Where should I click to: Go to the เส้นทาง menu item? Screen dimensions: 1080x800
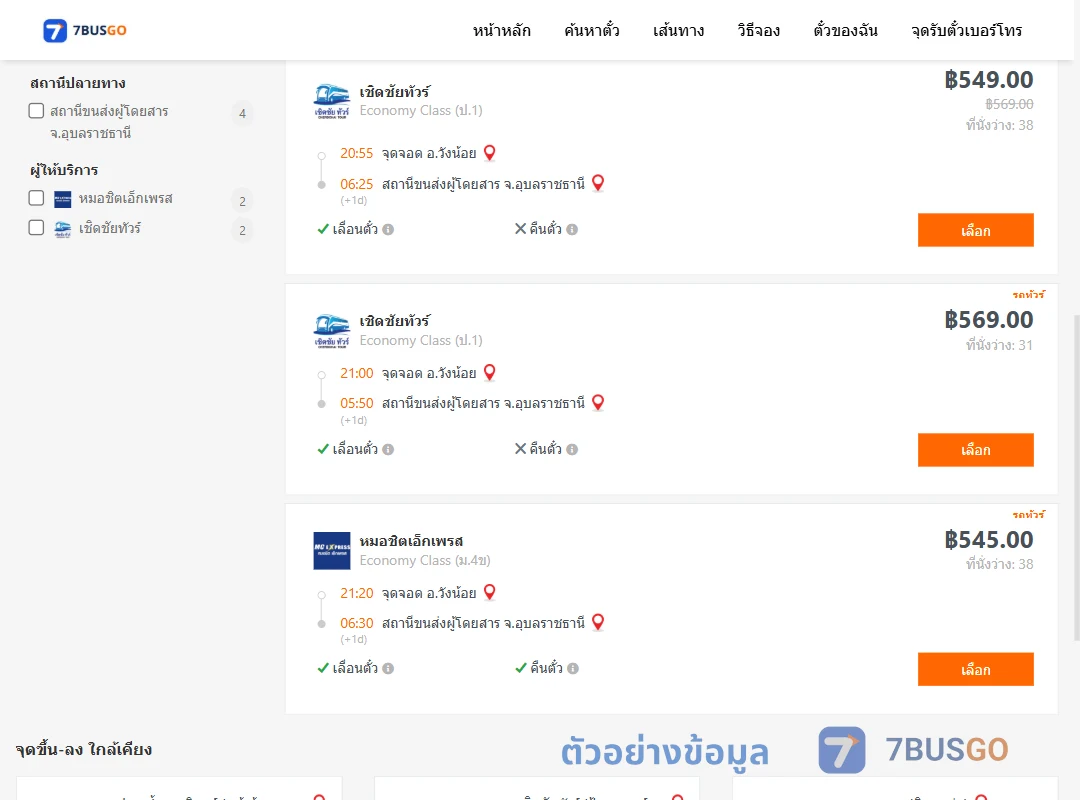(678, 30)
